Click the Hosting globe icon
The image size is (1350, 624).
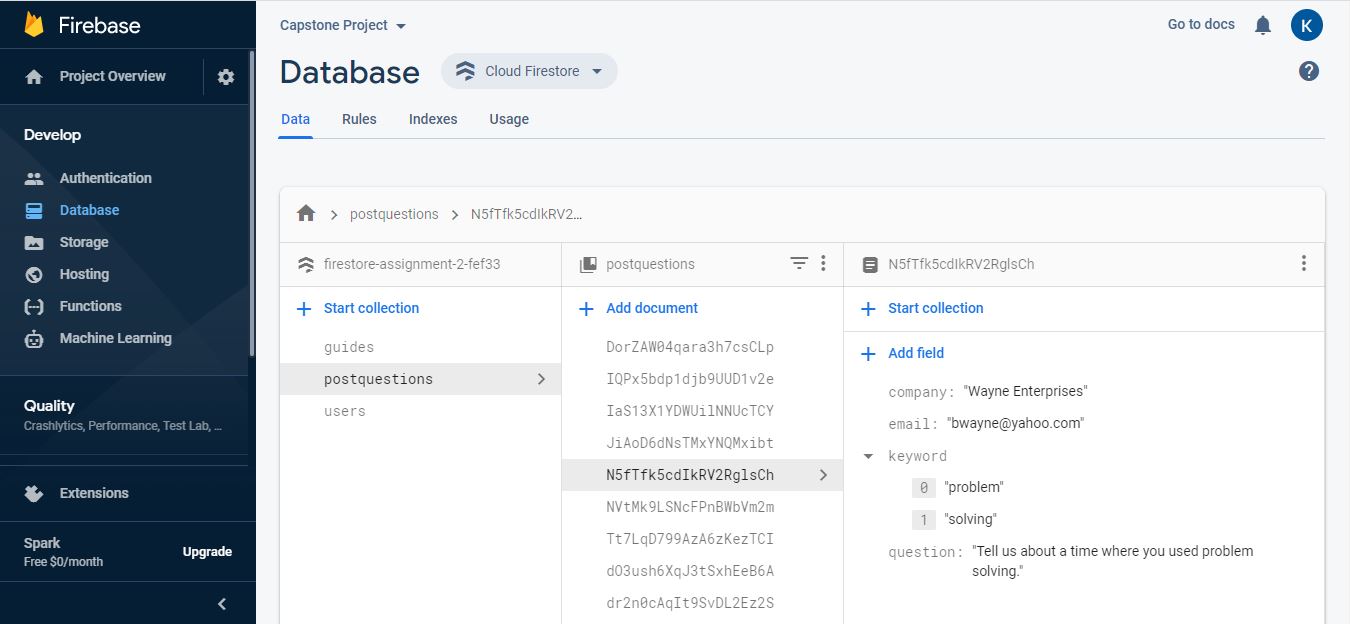pos(34,274)
